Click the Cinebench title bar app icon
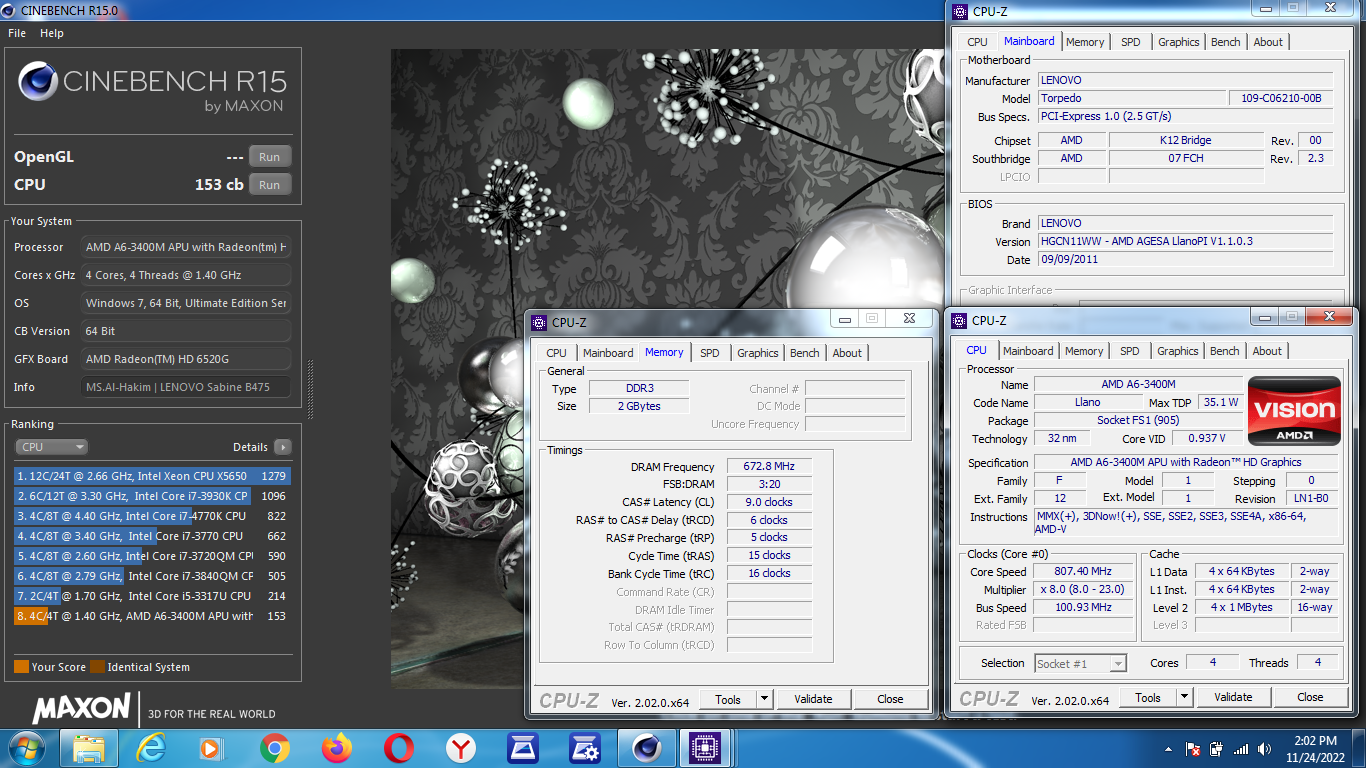1366x768 pixels. (x=10, y=10)
